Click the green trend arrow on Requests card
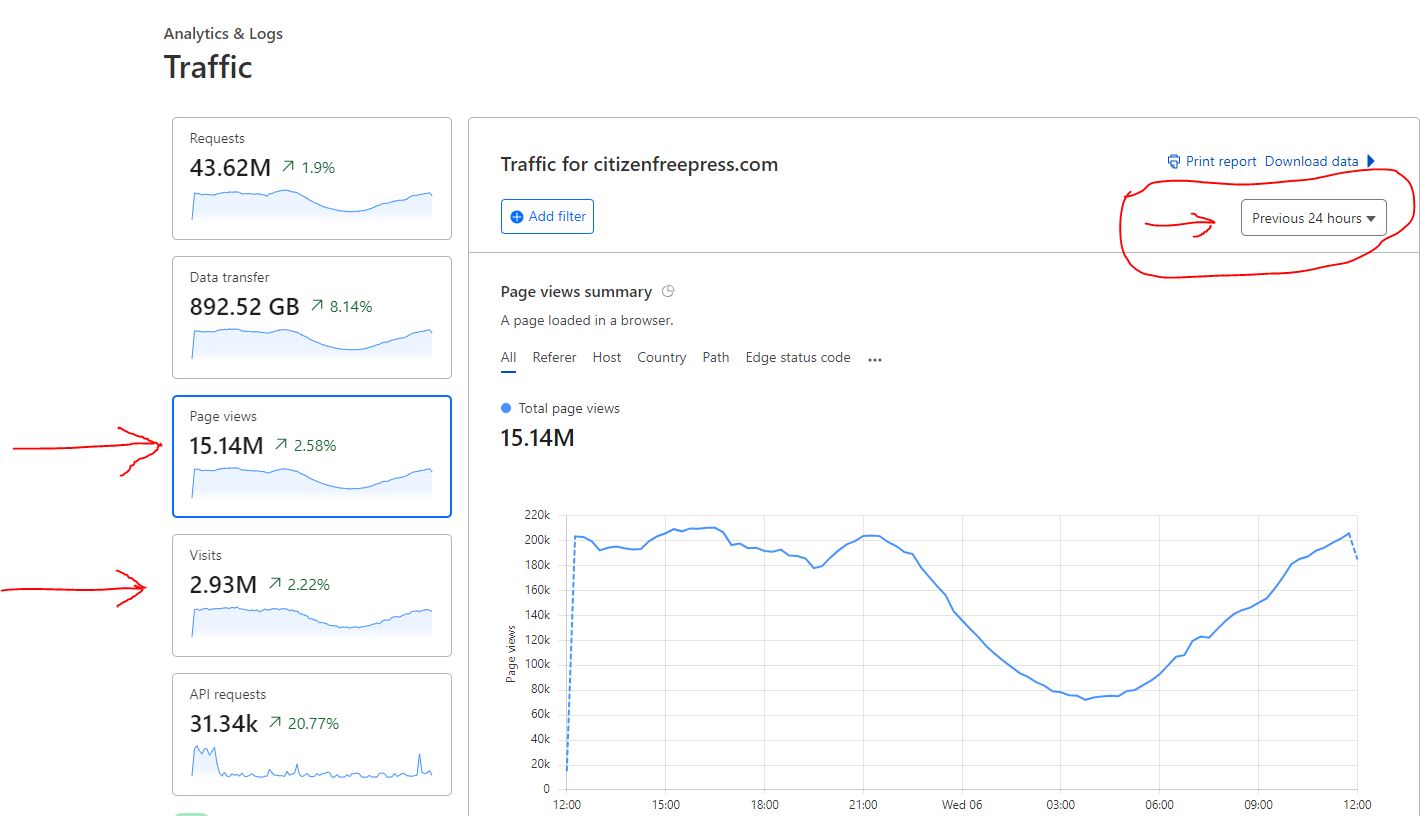The image size is (1427, 816). (x=288, y=167)
